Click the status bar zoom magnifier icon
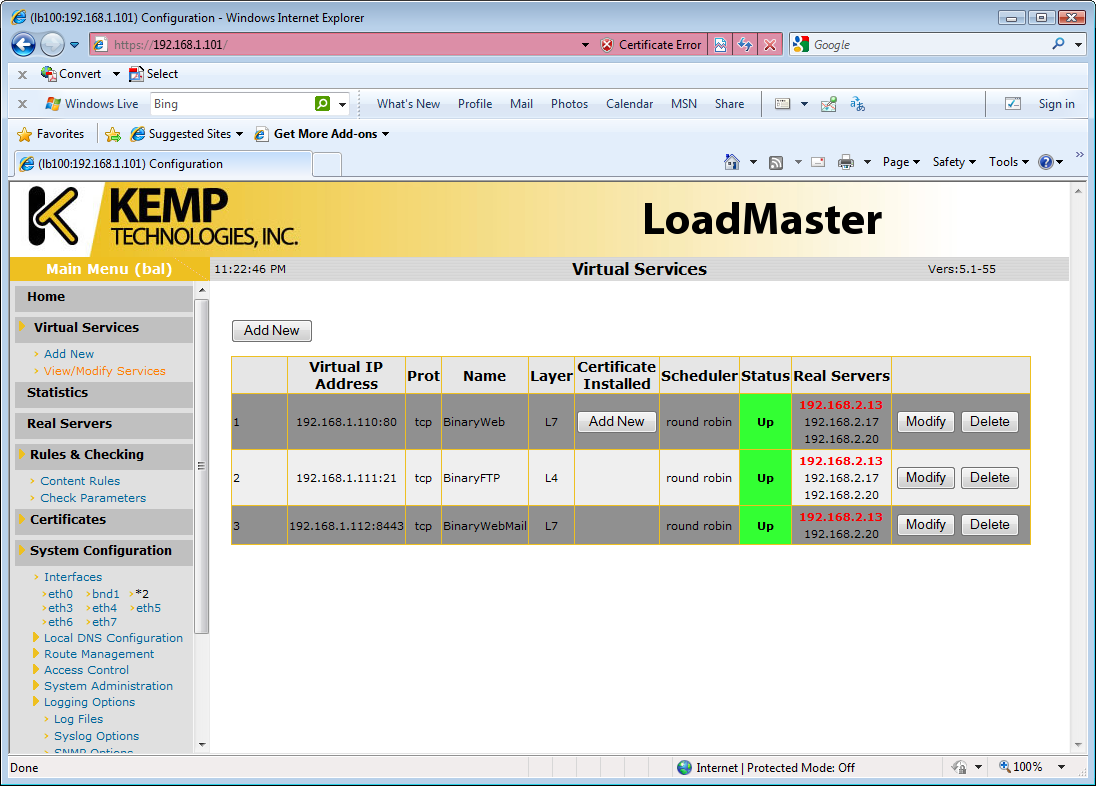Screen dimensions: 1096x786 (1004, 766)
